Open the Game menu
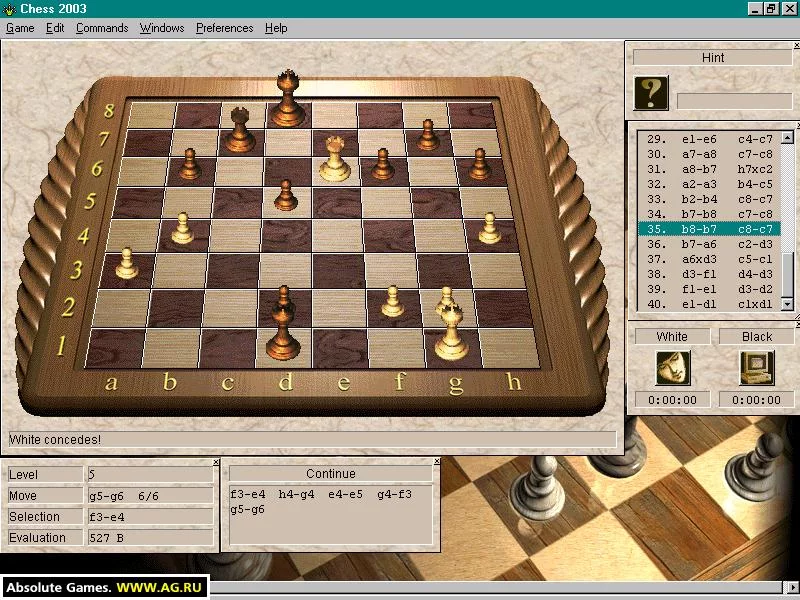 tap(20, 28)
